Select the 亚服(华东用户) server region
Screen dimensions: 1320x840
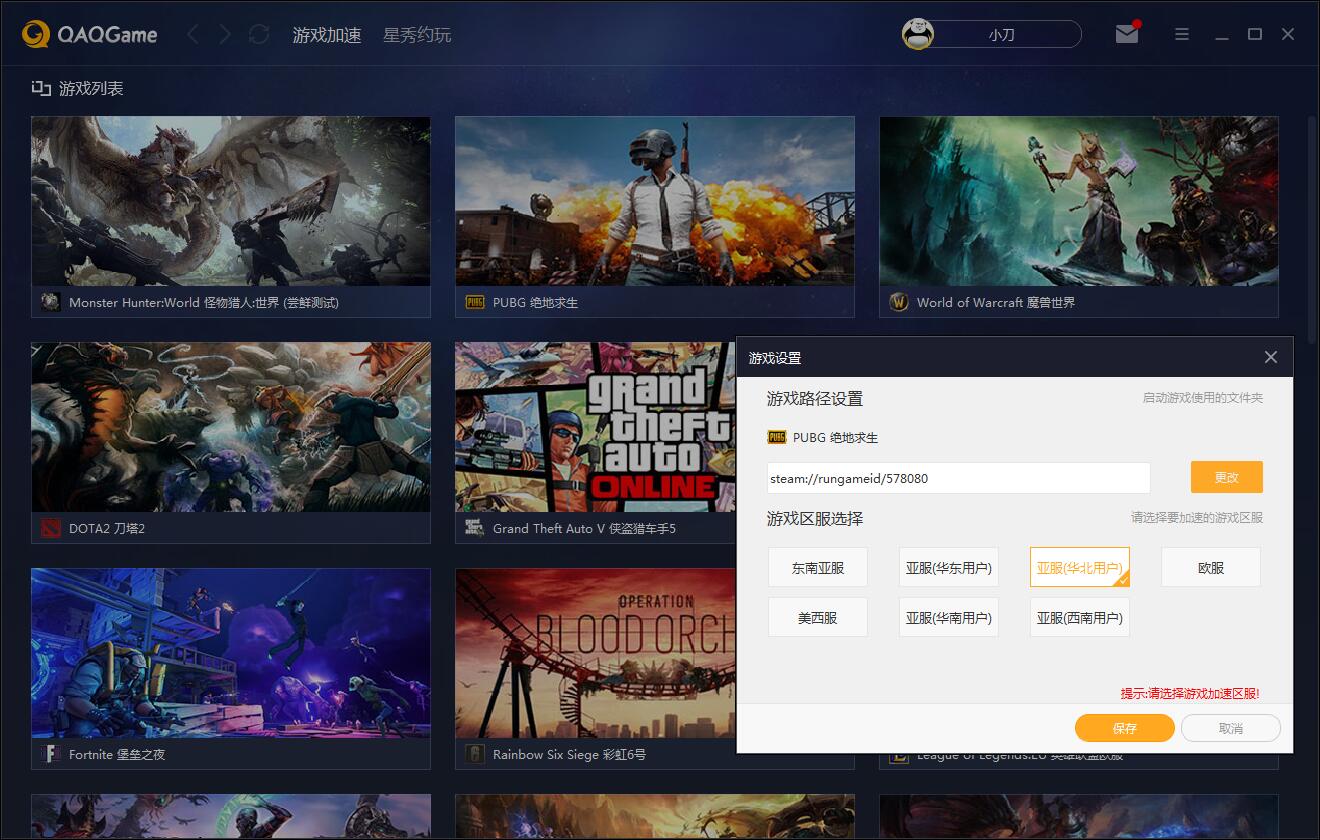[x=948, y=567]
